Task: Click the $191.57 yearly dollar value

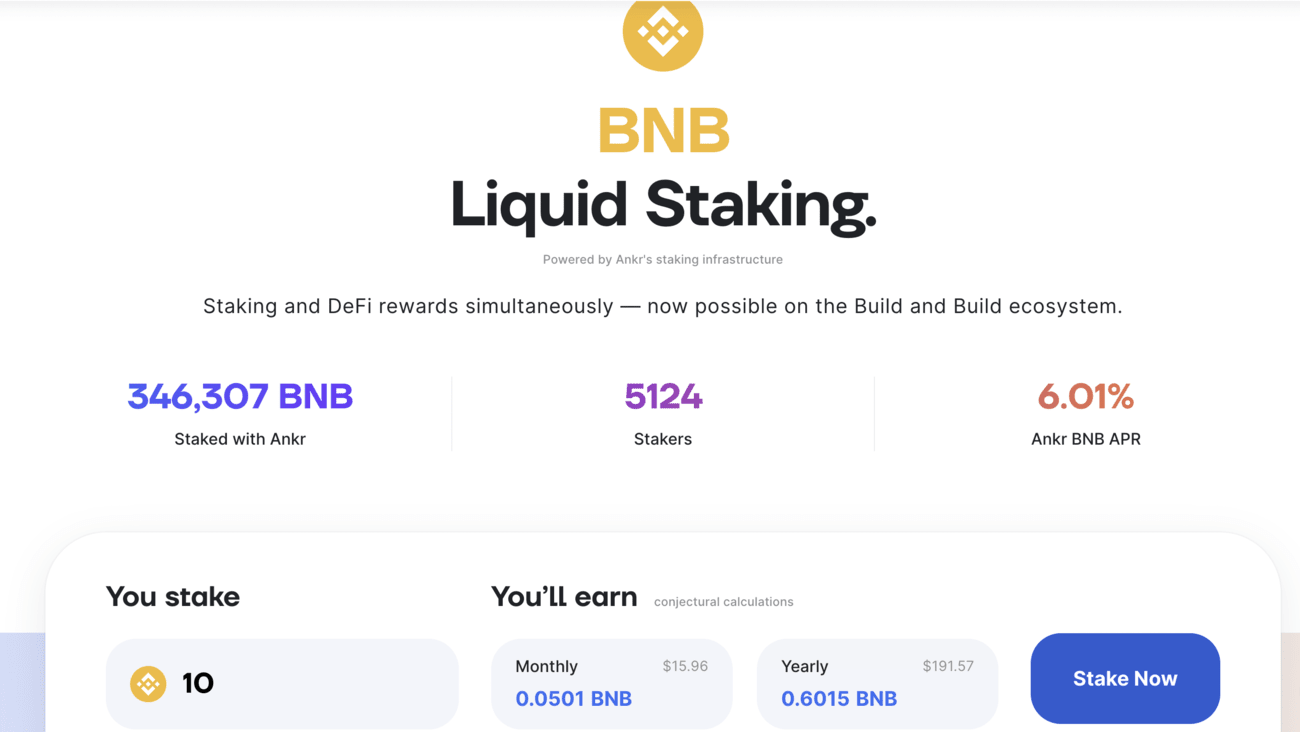Action: [948, 666]
